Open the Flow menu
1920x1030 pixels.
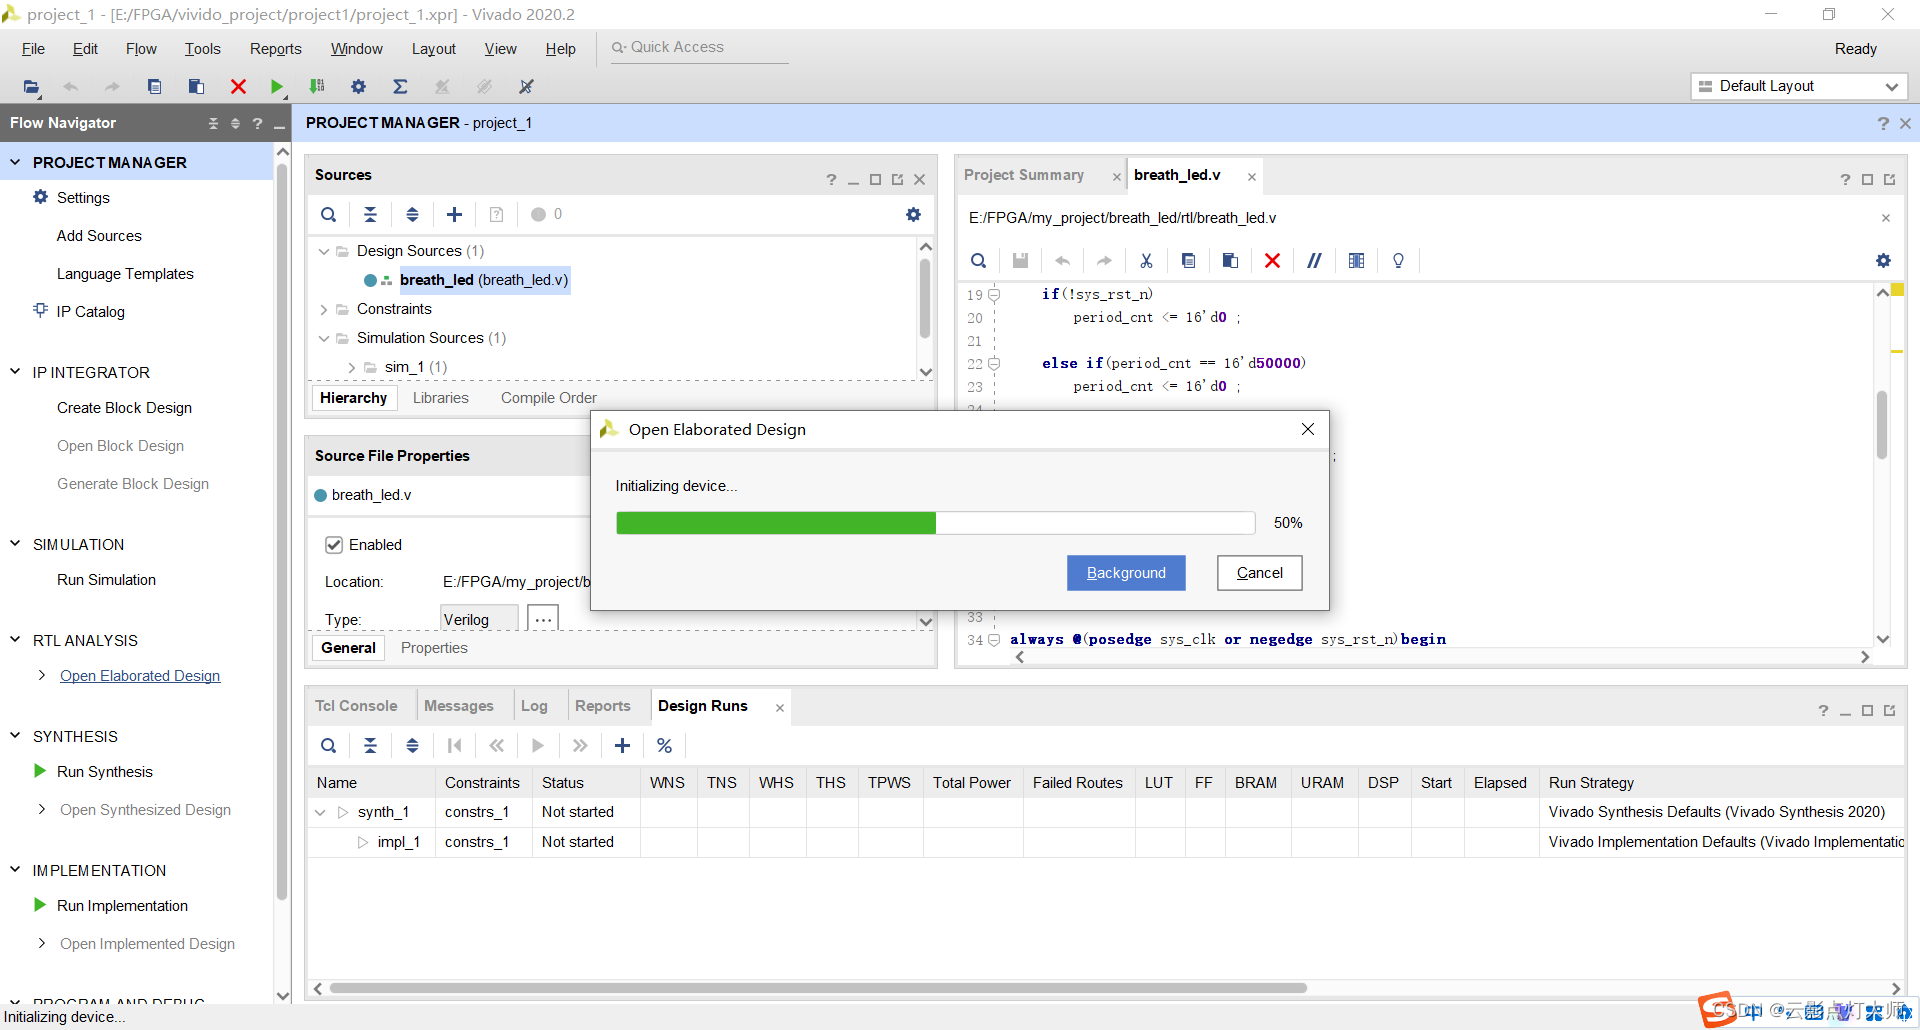point(141,49)
